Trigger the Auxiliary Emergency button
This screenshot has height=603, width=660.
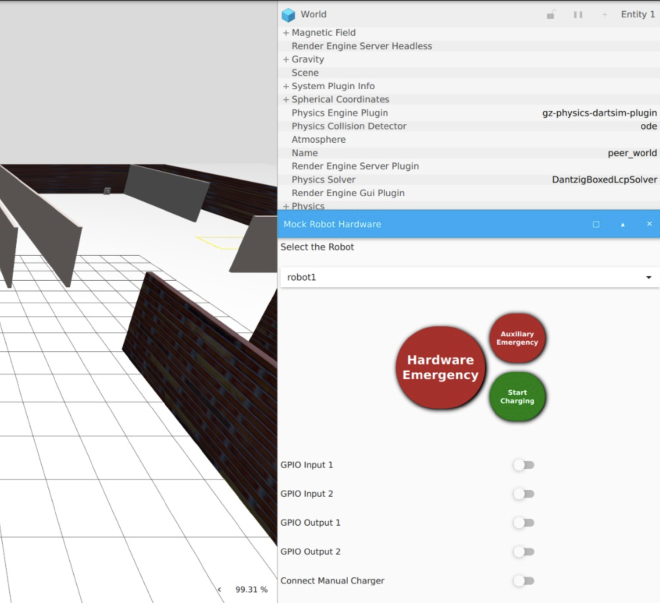click(517, 338)
